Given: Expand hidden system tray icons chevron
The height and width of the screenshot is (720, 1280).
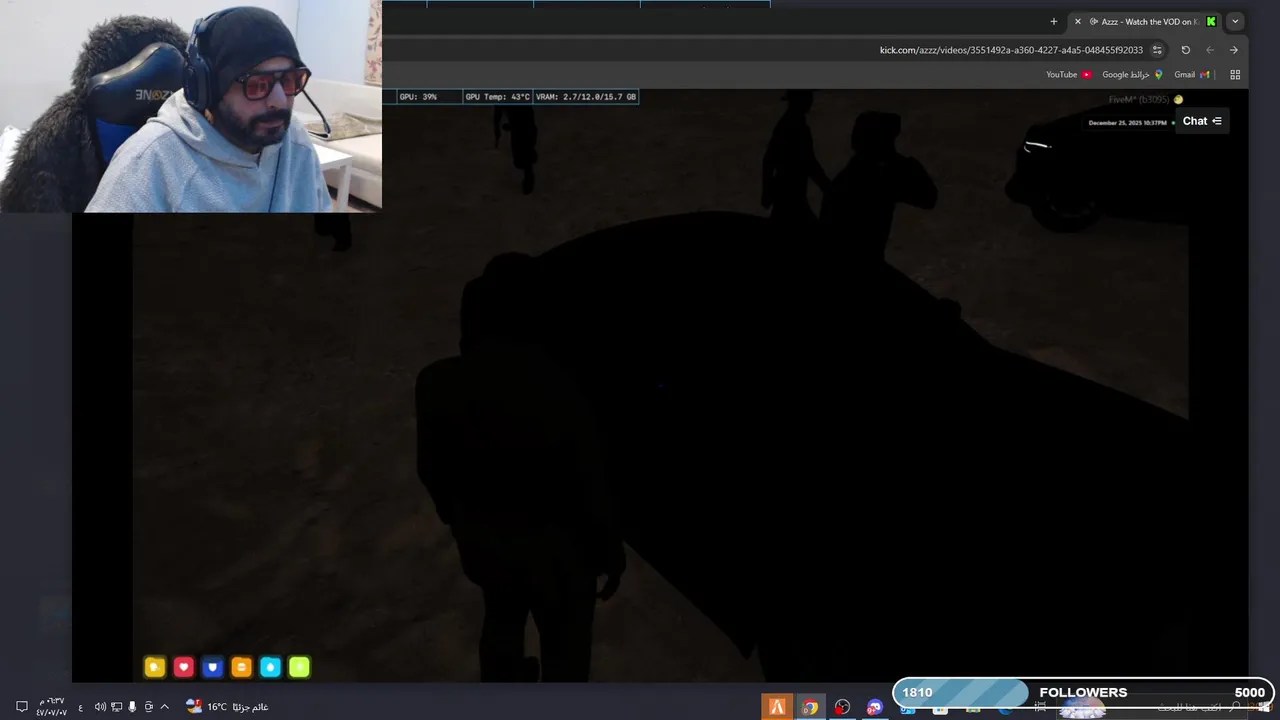Looking at the screenshot, I should [164, 707].
